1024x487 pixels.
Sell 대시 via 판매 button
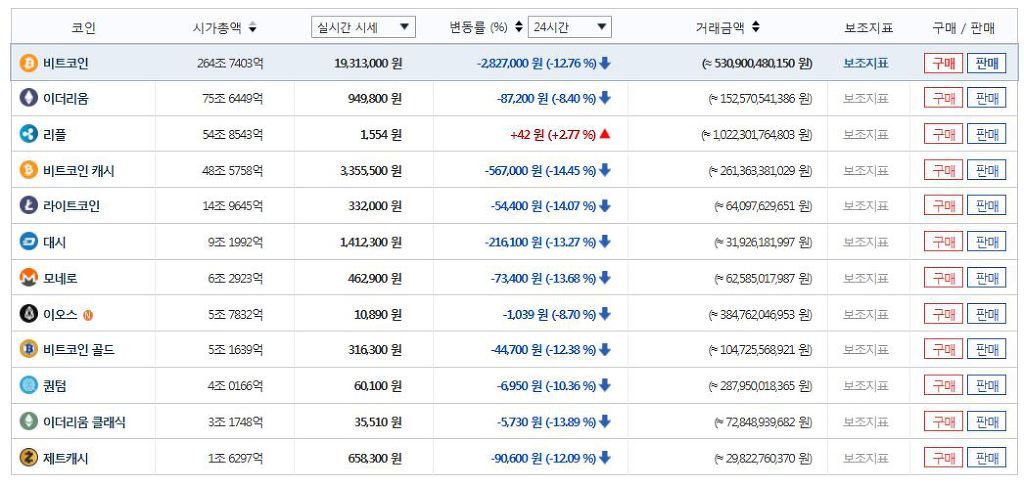[x=986, y=242]
